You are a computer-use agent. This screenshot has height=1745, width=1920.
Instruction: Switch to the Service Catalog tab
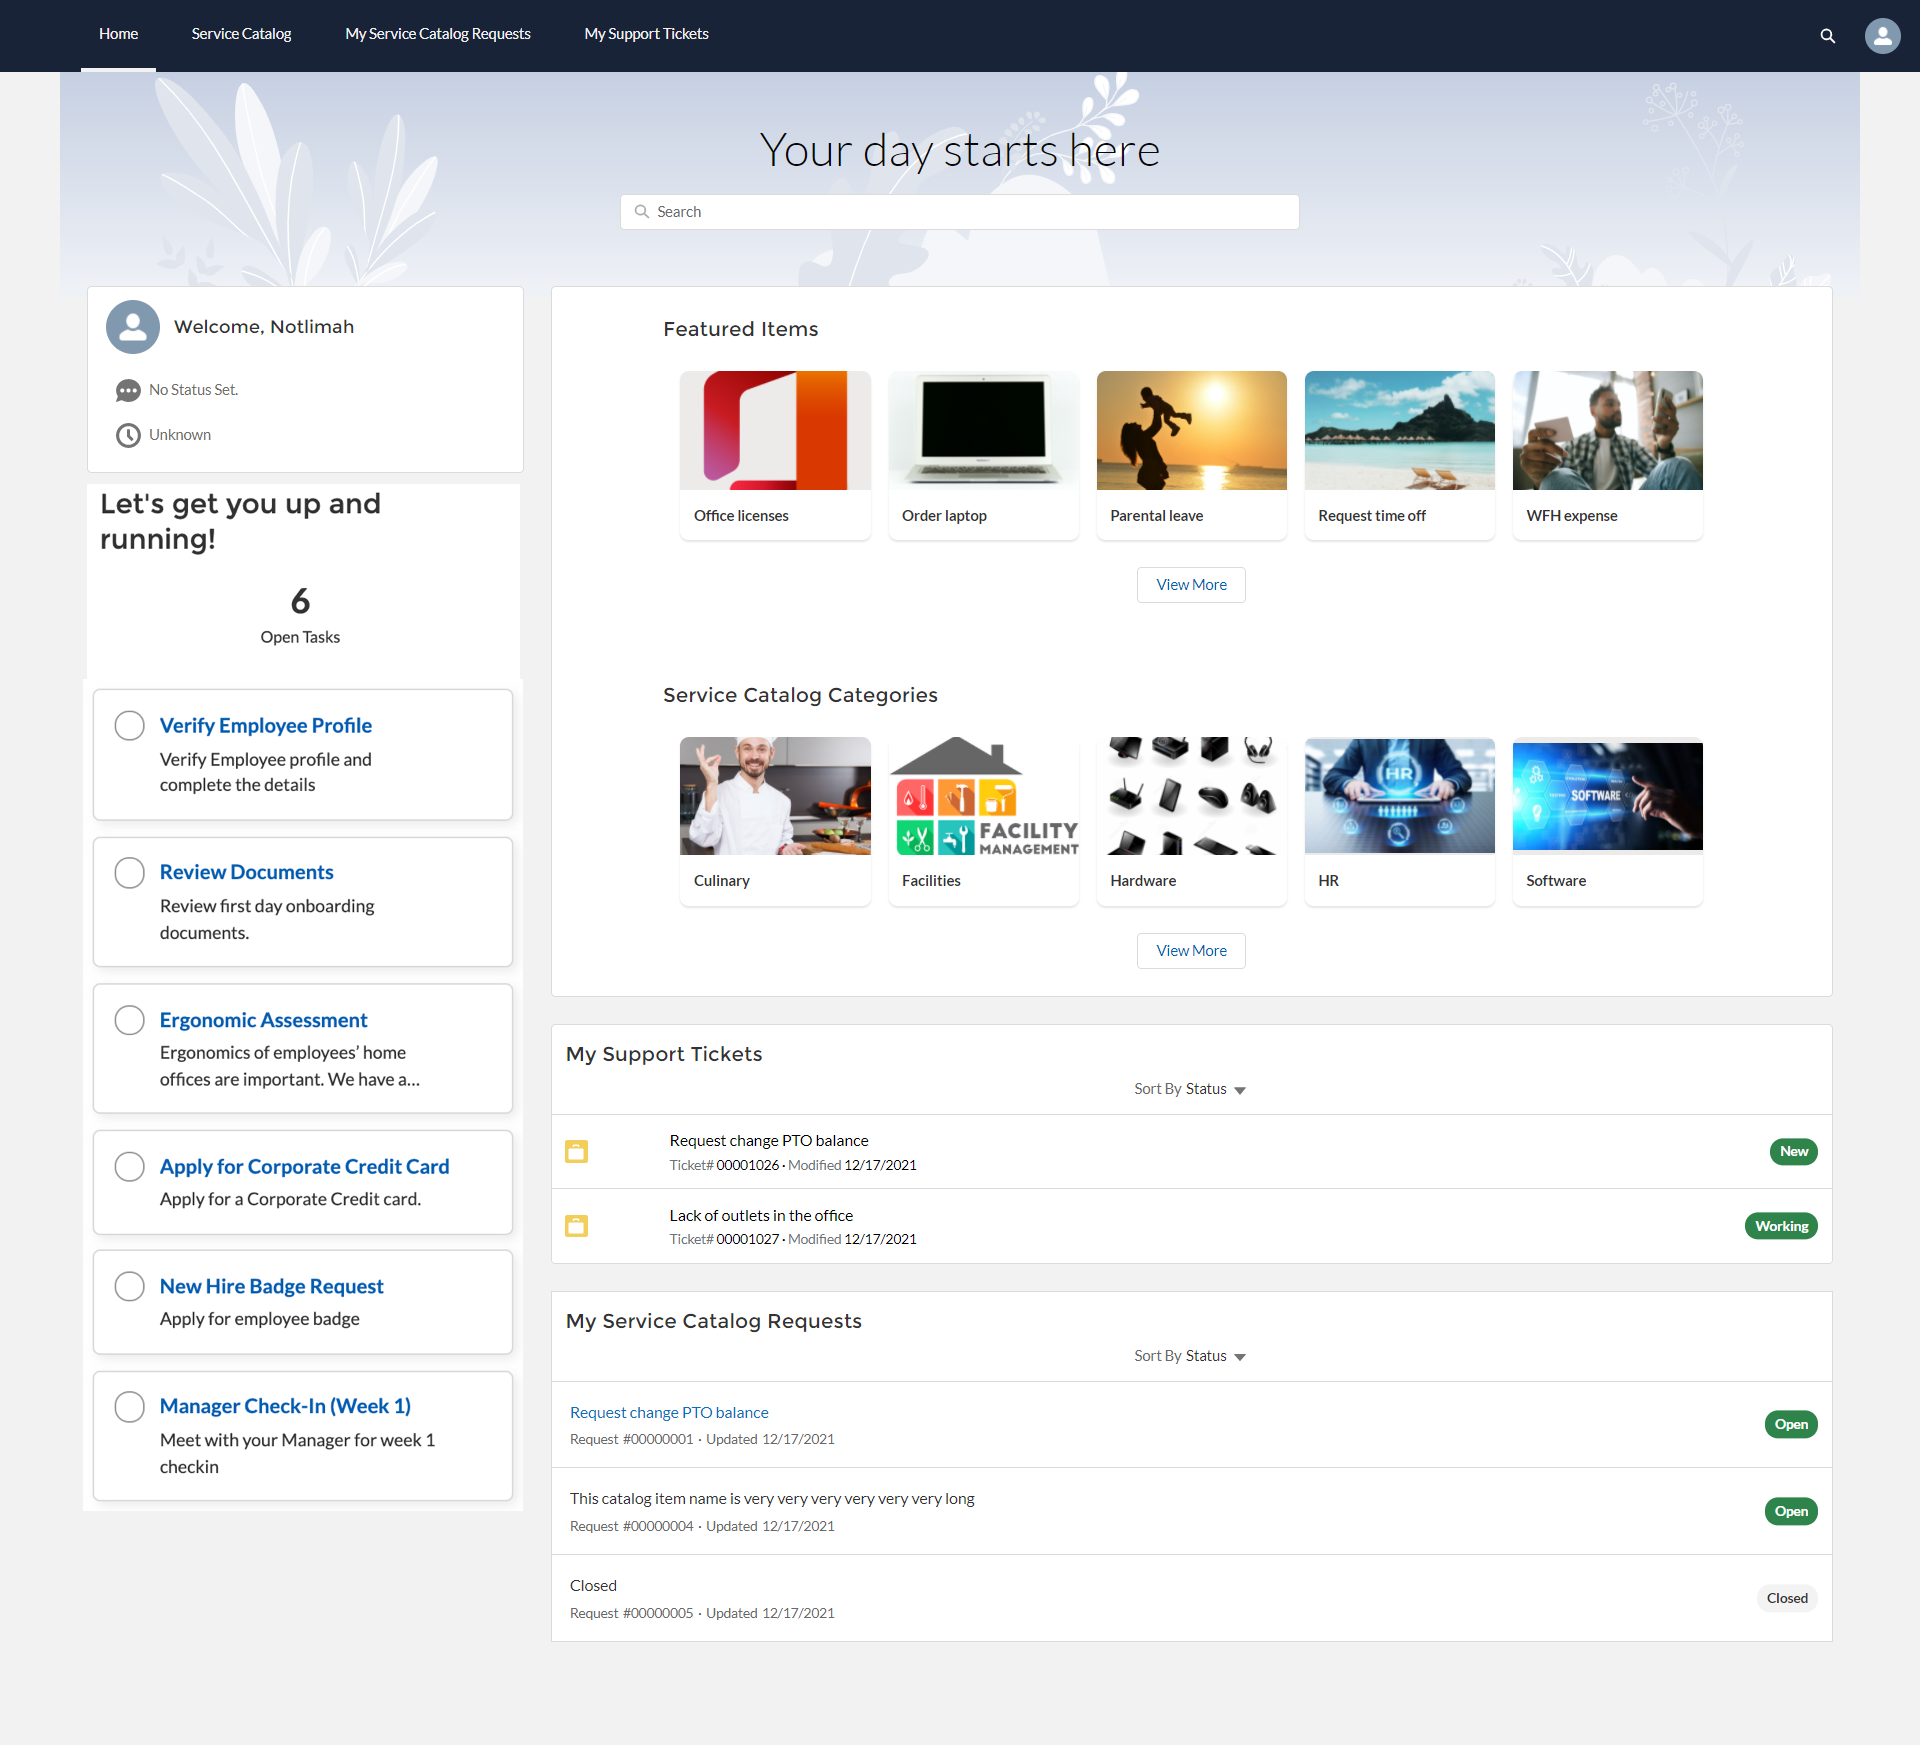(x=240, y=33)
